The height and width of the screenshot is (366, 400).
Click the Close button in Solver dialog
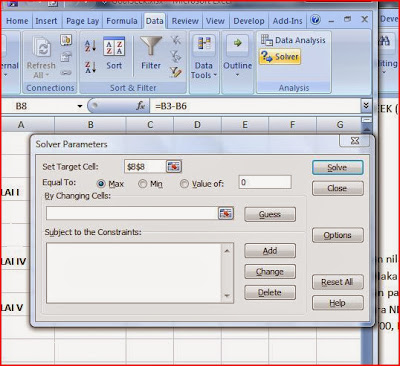coord(337,188)
